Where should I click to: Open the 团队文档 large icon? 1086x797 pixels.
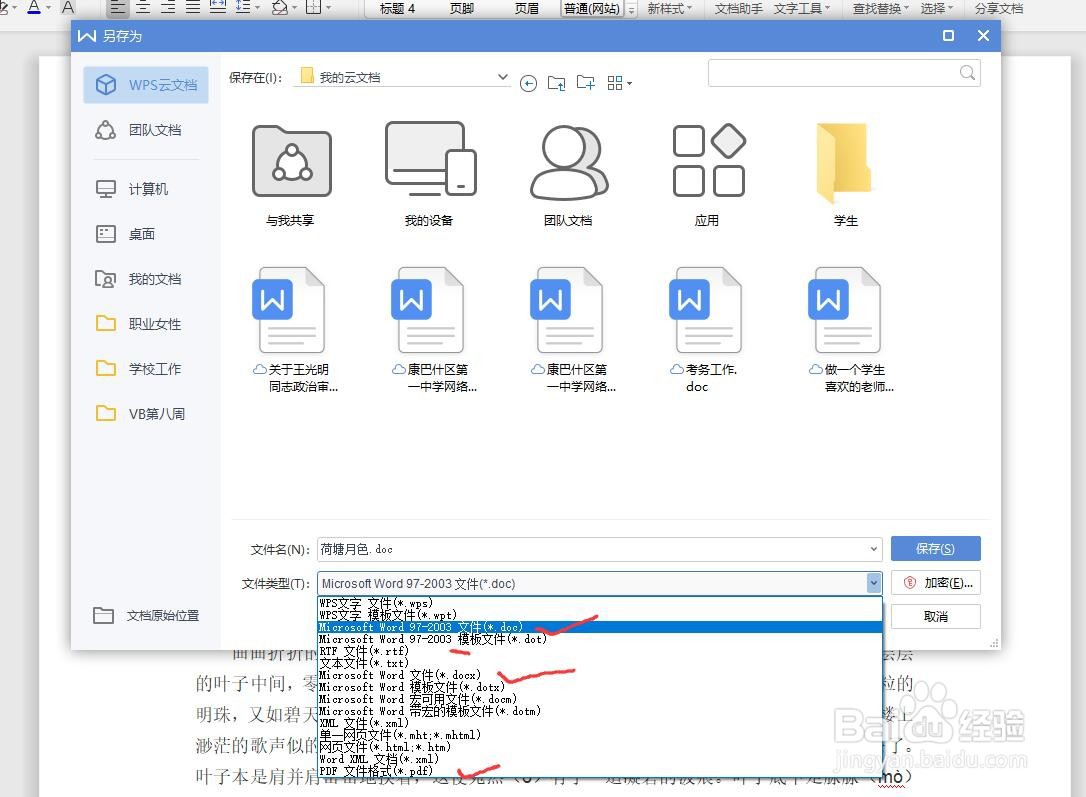(x=568, y=176)
